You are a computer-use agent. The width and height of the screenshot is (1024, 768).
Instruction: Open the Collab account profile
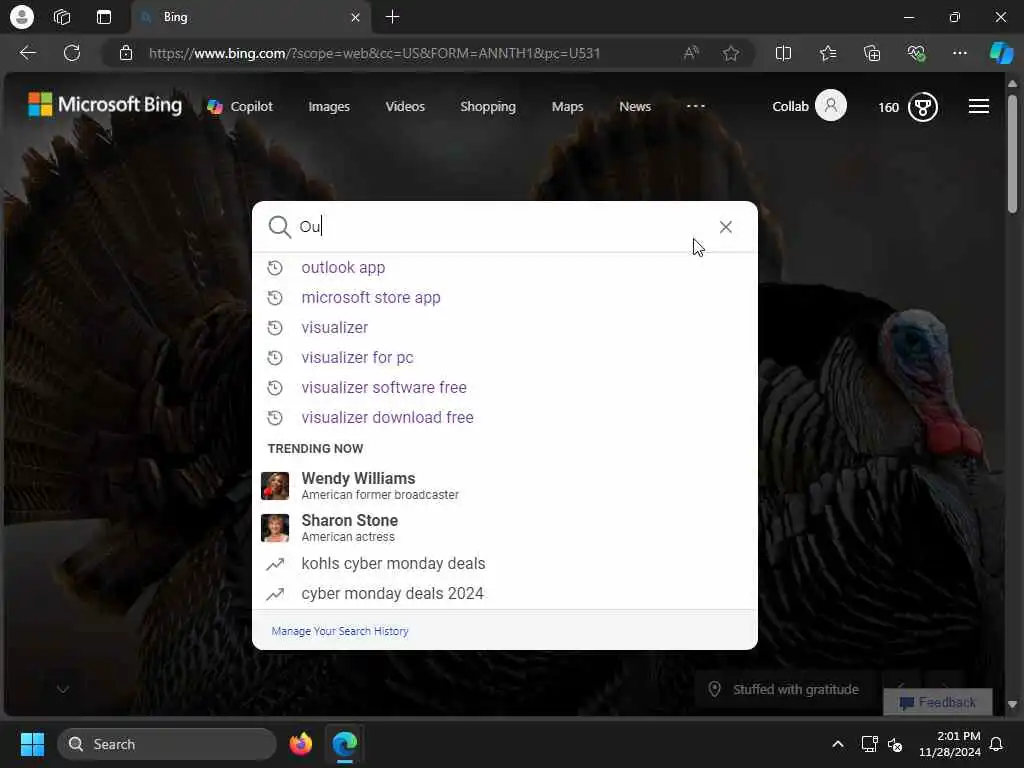point(809,106)
